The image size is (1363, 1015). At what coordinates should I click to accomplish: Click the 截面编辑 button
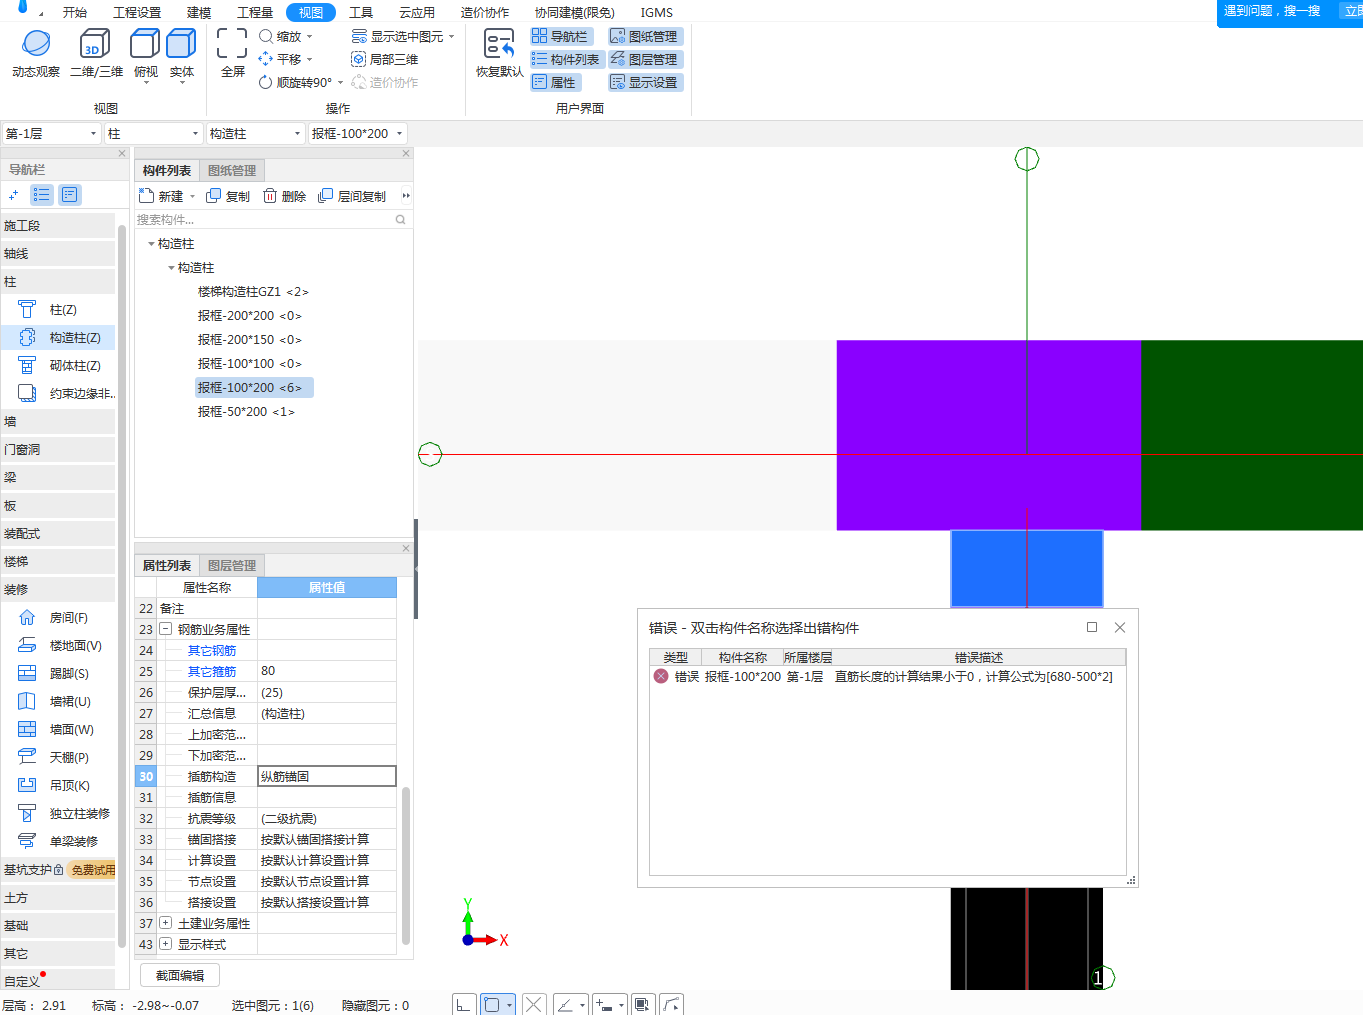click(x=180, y=975)
